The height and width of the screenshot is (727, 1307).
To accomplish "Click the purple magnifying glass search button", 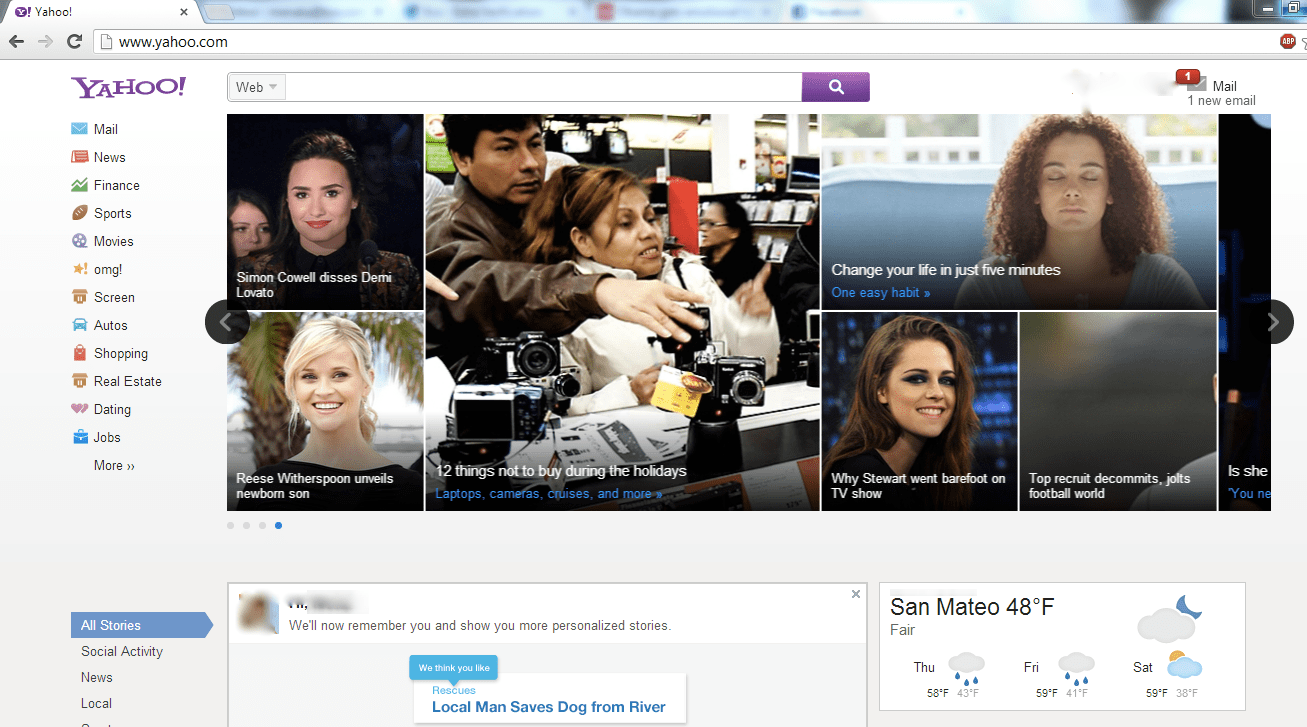I will 835,87.
